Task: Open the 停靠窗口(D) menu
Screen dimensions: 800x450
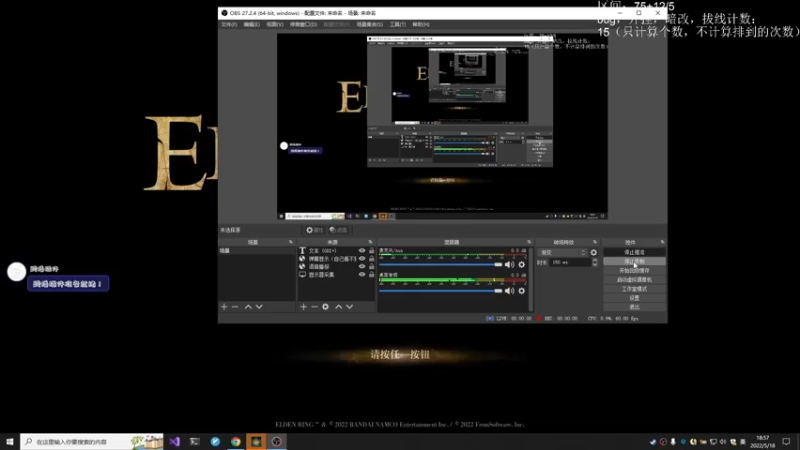Action: tap(304, 24)
